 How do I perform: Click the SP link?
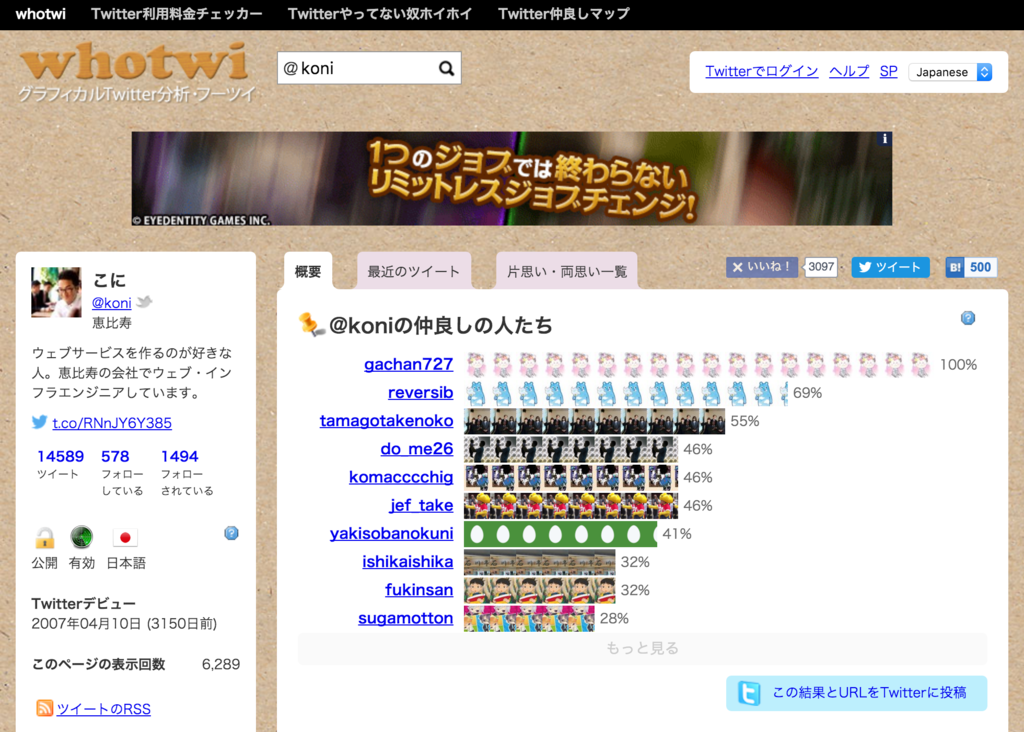pyautogui.click(x=888, y=71)
